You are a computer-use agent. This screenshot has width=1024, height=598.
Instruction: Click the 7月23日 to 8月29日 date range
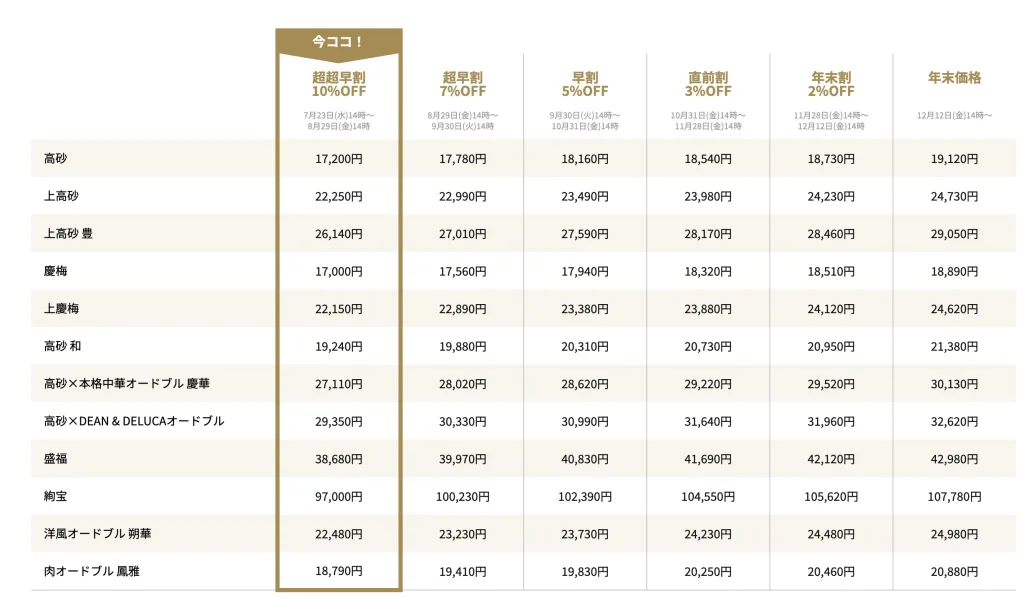(338, 121)
